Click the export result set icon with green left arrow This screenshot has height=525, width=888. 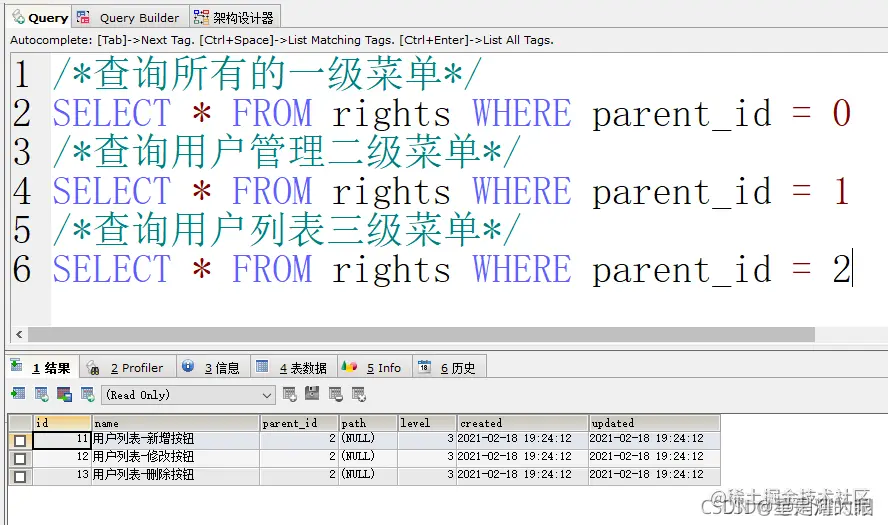click(x=18, y=394)
